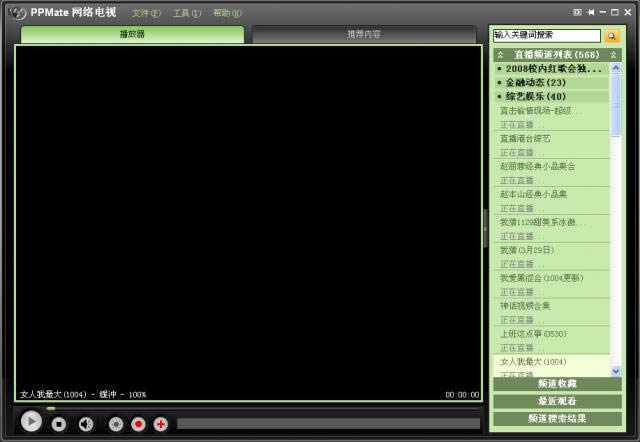Switch to the 推荐内容 tab

[x=364, y=34]
